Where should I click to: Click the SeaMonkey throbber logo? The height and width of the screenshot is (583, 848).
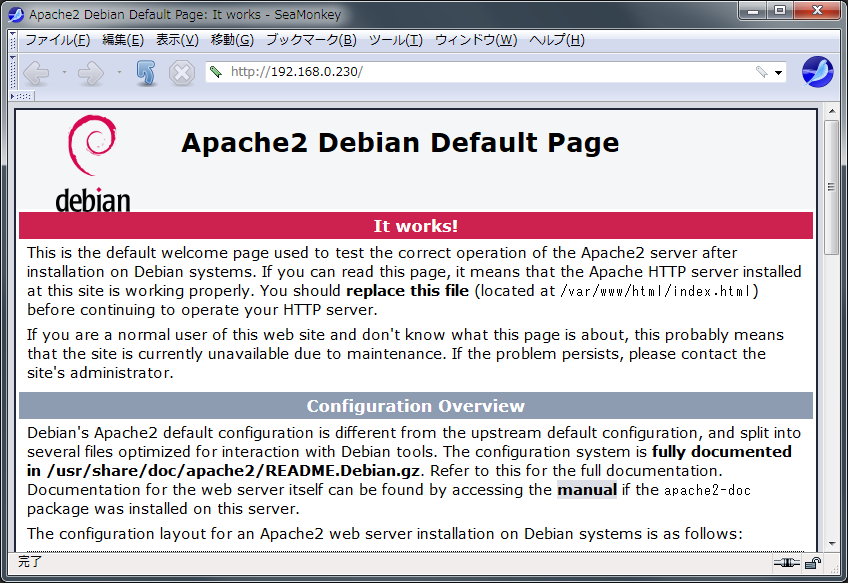point(817,72)
